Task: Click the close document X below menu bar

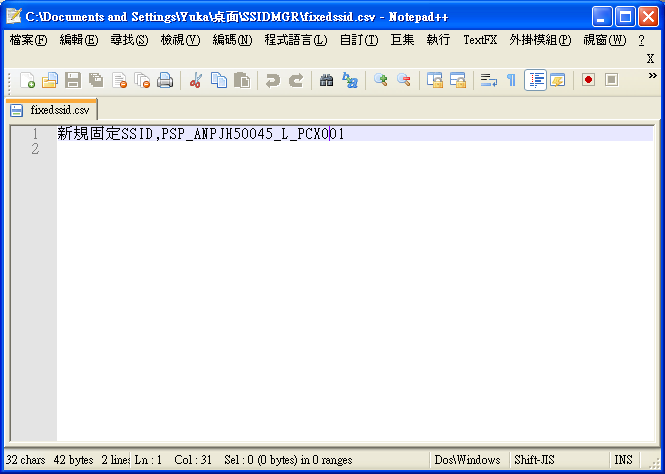Action: [650, 59]
